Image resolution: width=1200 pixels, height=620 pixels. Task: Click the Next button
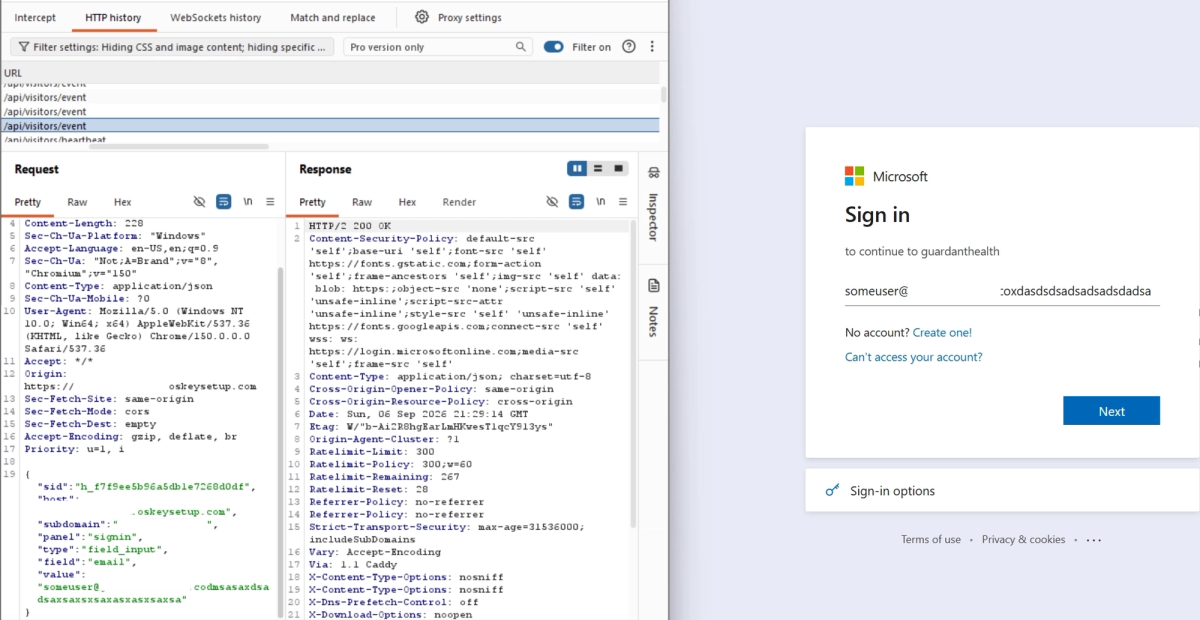1111,411
